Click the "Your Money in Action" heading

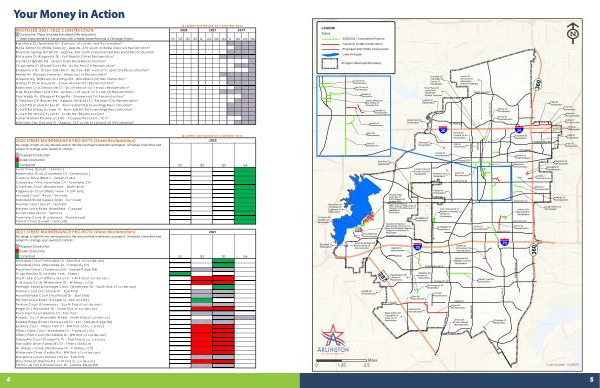point(69,14)
